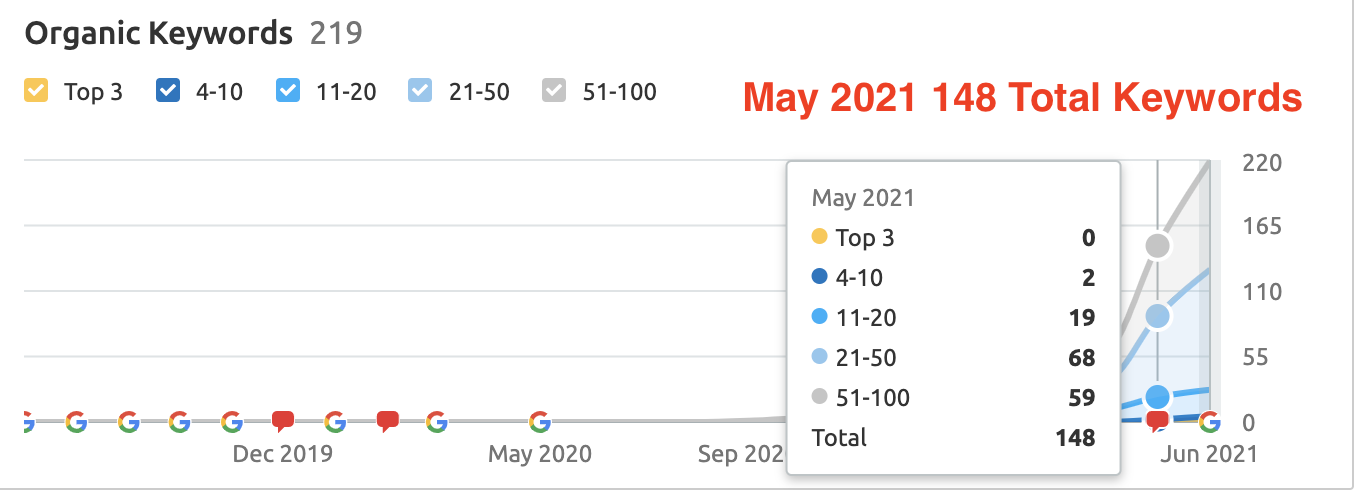This screenshot has width=1358, height=490.
Task: Toggle the 4-10 positions checkbox
Action: (167, 92)
